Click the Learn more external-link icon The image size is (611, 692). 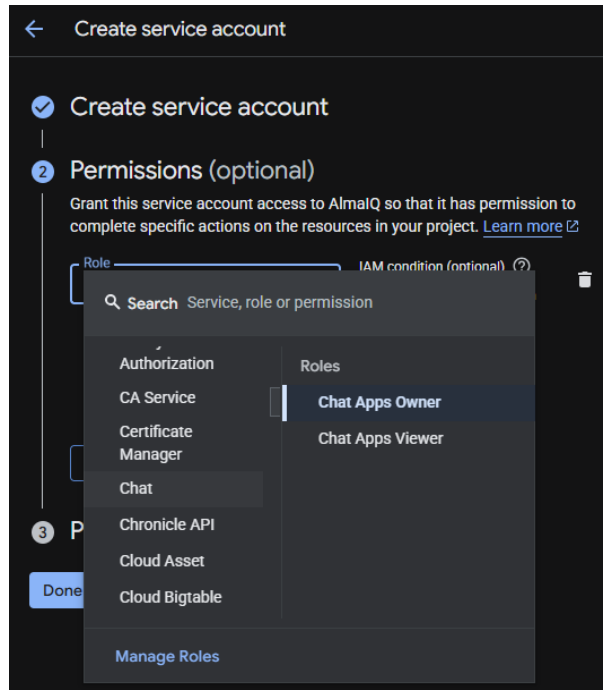click(573, 226)
